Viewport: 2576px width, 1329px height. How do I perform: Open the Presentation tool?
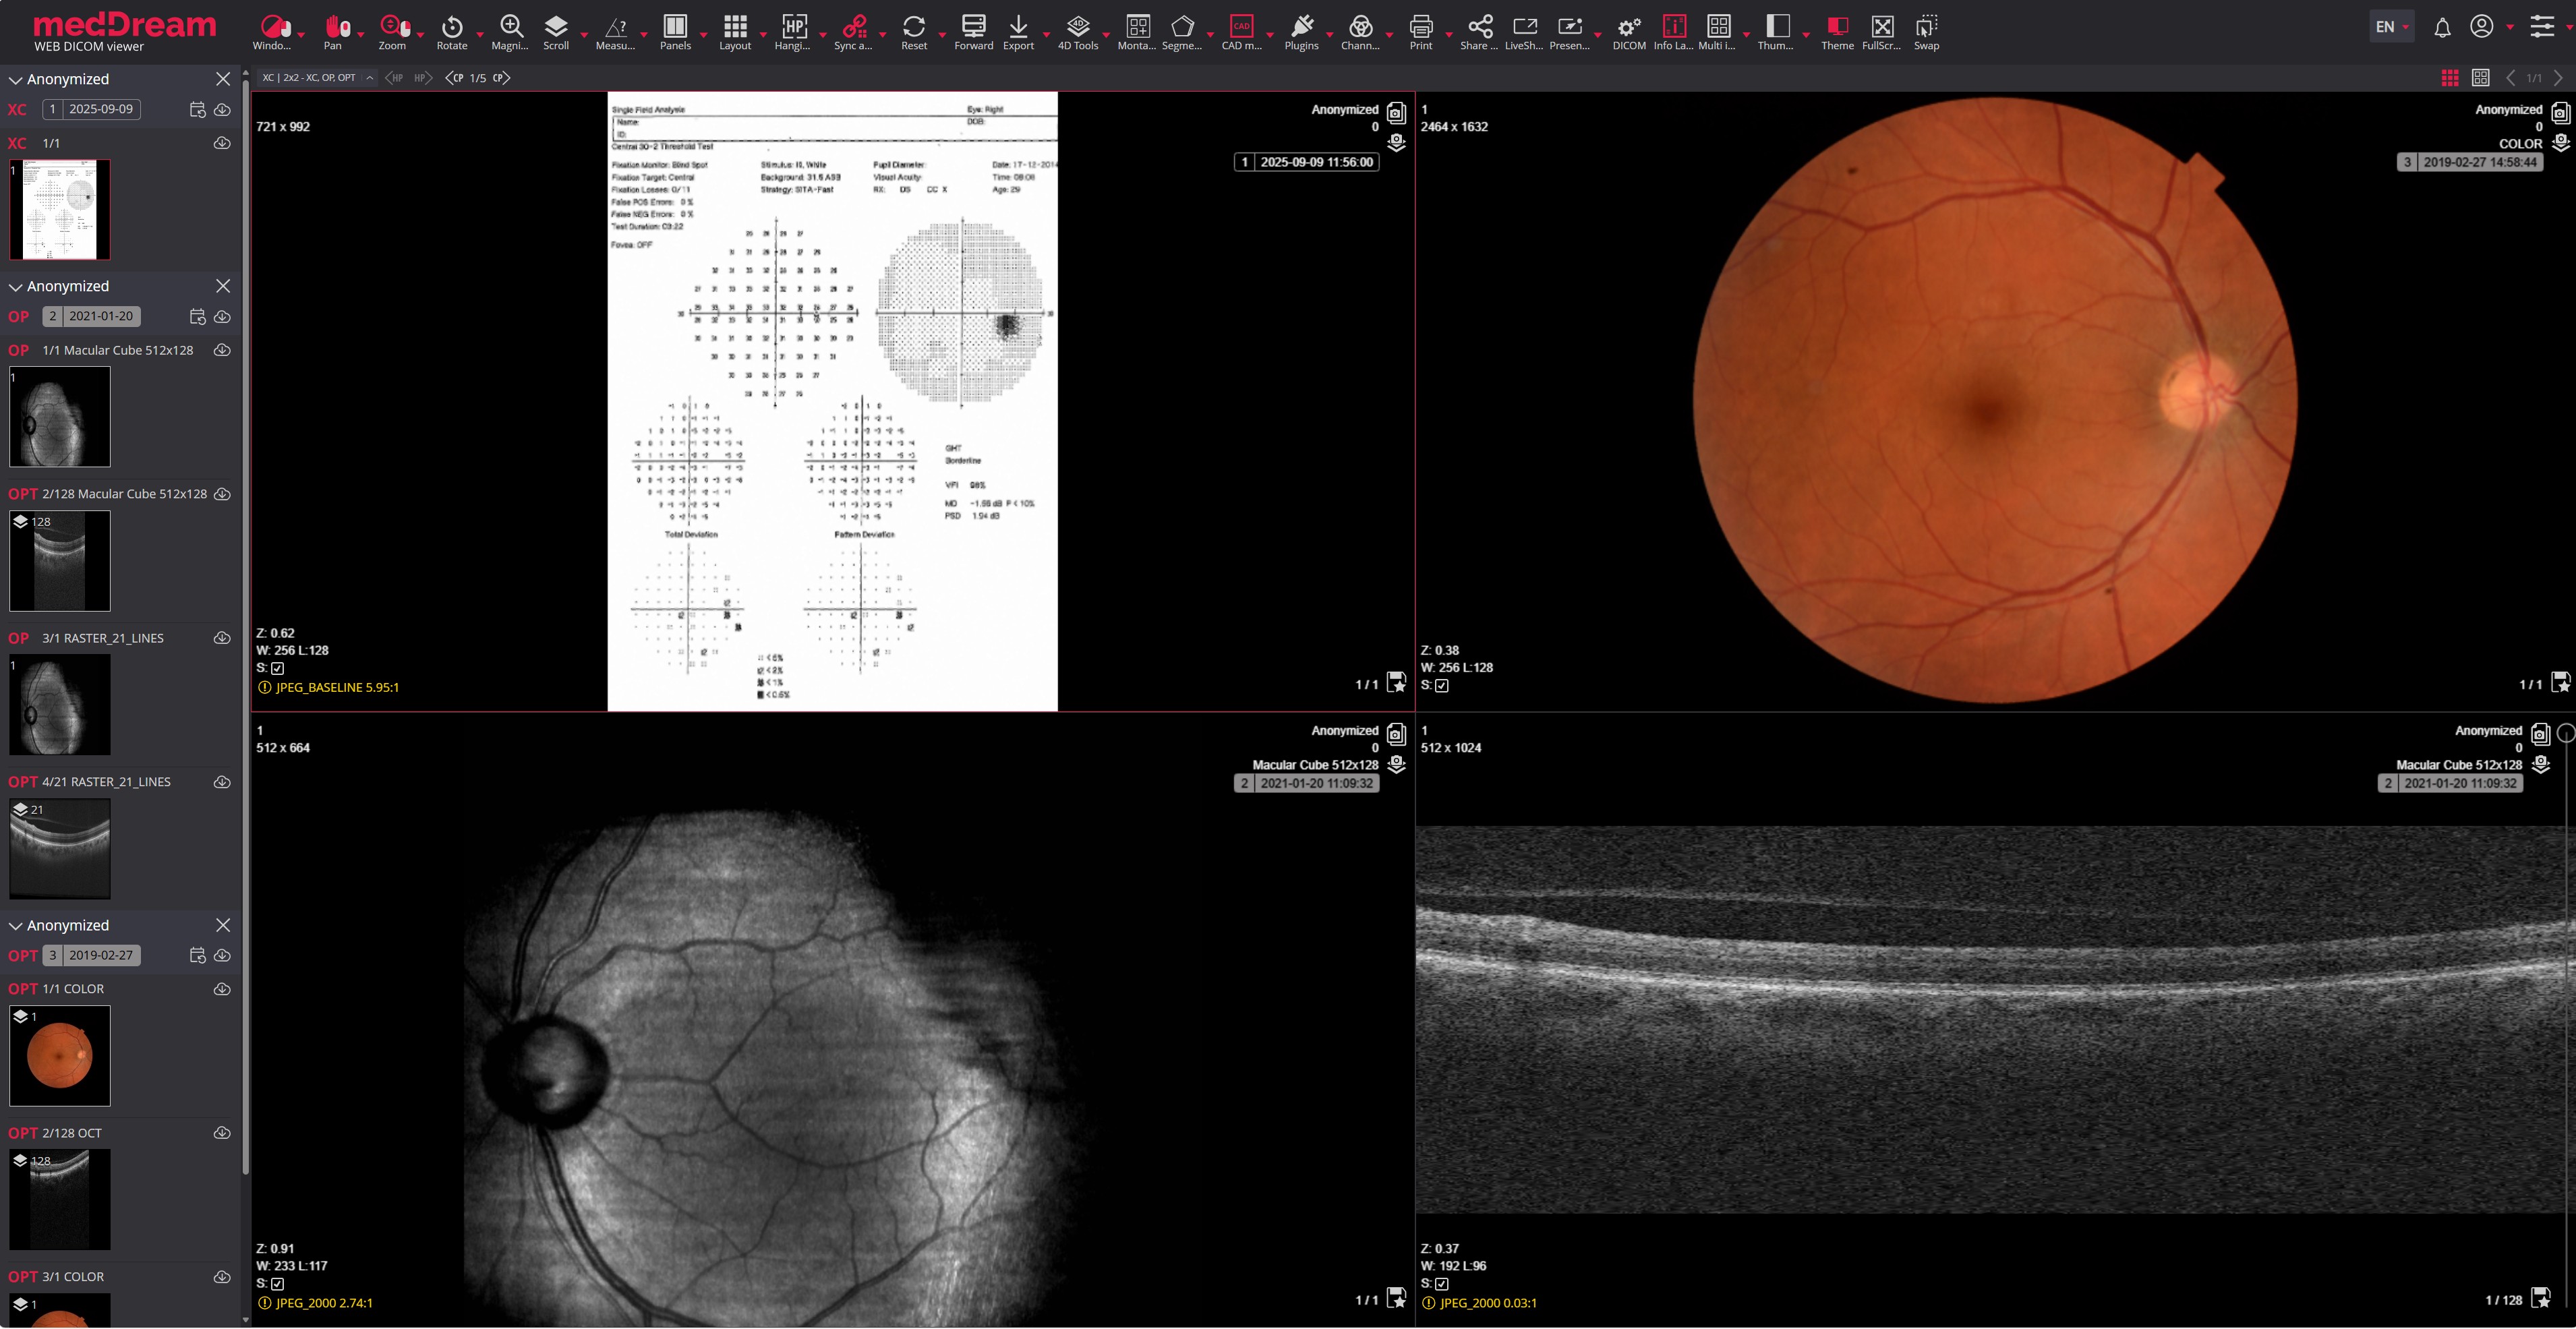tap(1569, 32)
